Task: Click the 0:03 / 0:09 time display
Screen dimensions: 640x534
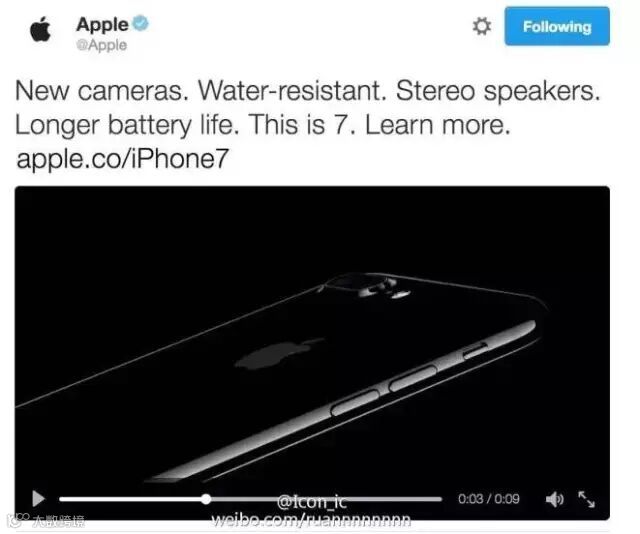Action: 489,499
